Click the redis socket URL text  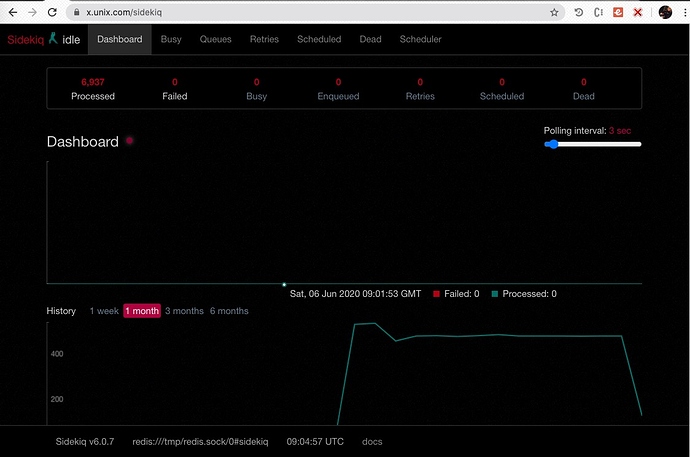[x=200, y=442]
